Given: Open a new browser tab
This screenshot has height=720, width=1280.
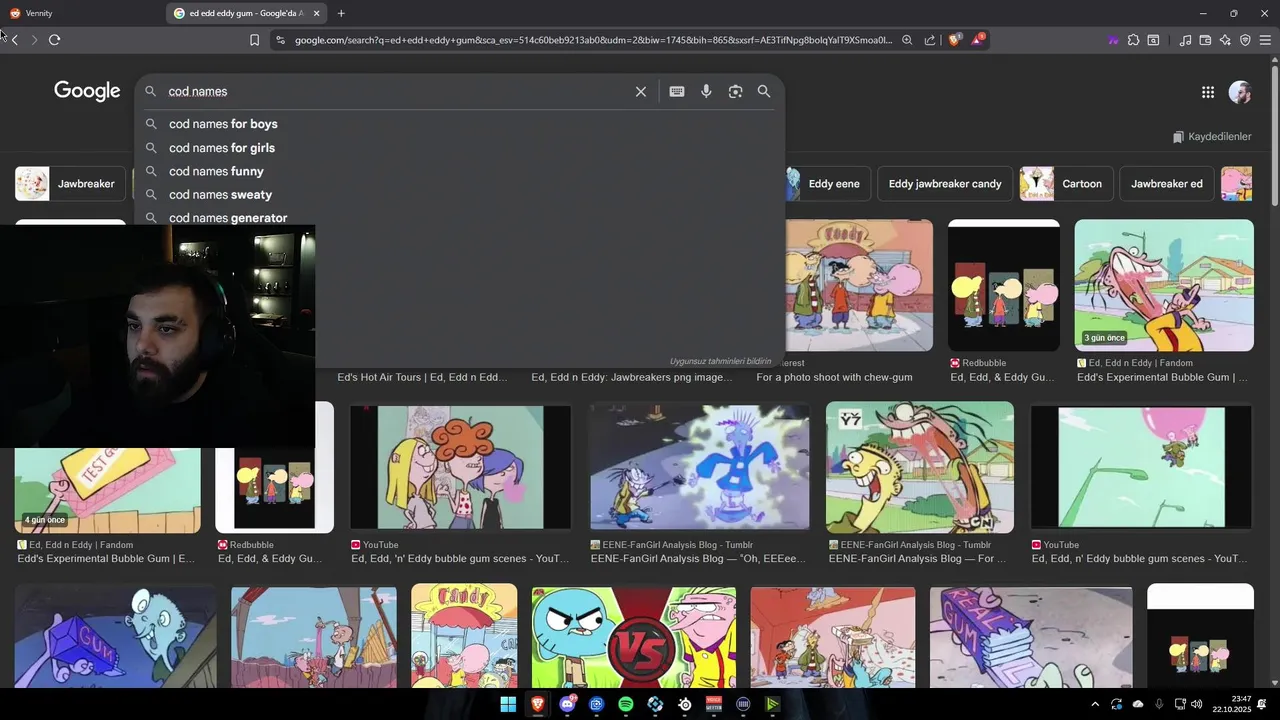Looking at the screenshot, I should [x=341, y=13].
